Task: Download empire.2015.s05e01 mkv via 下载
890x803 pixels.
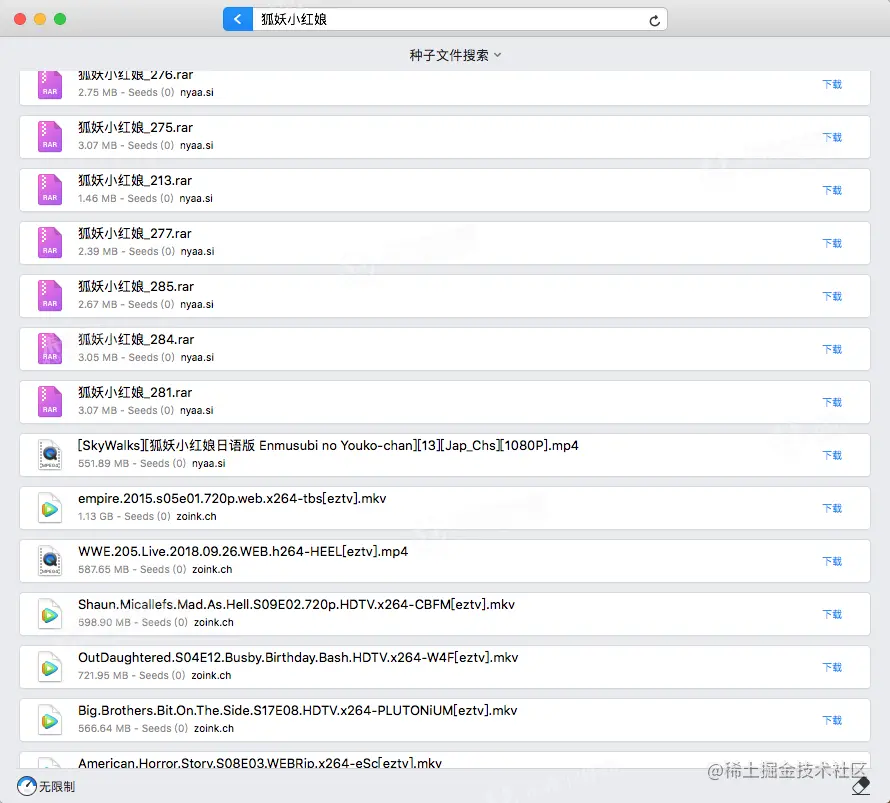Action: point(832,508)
